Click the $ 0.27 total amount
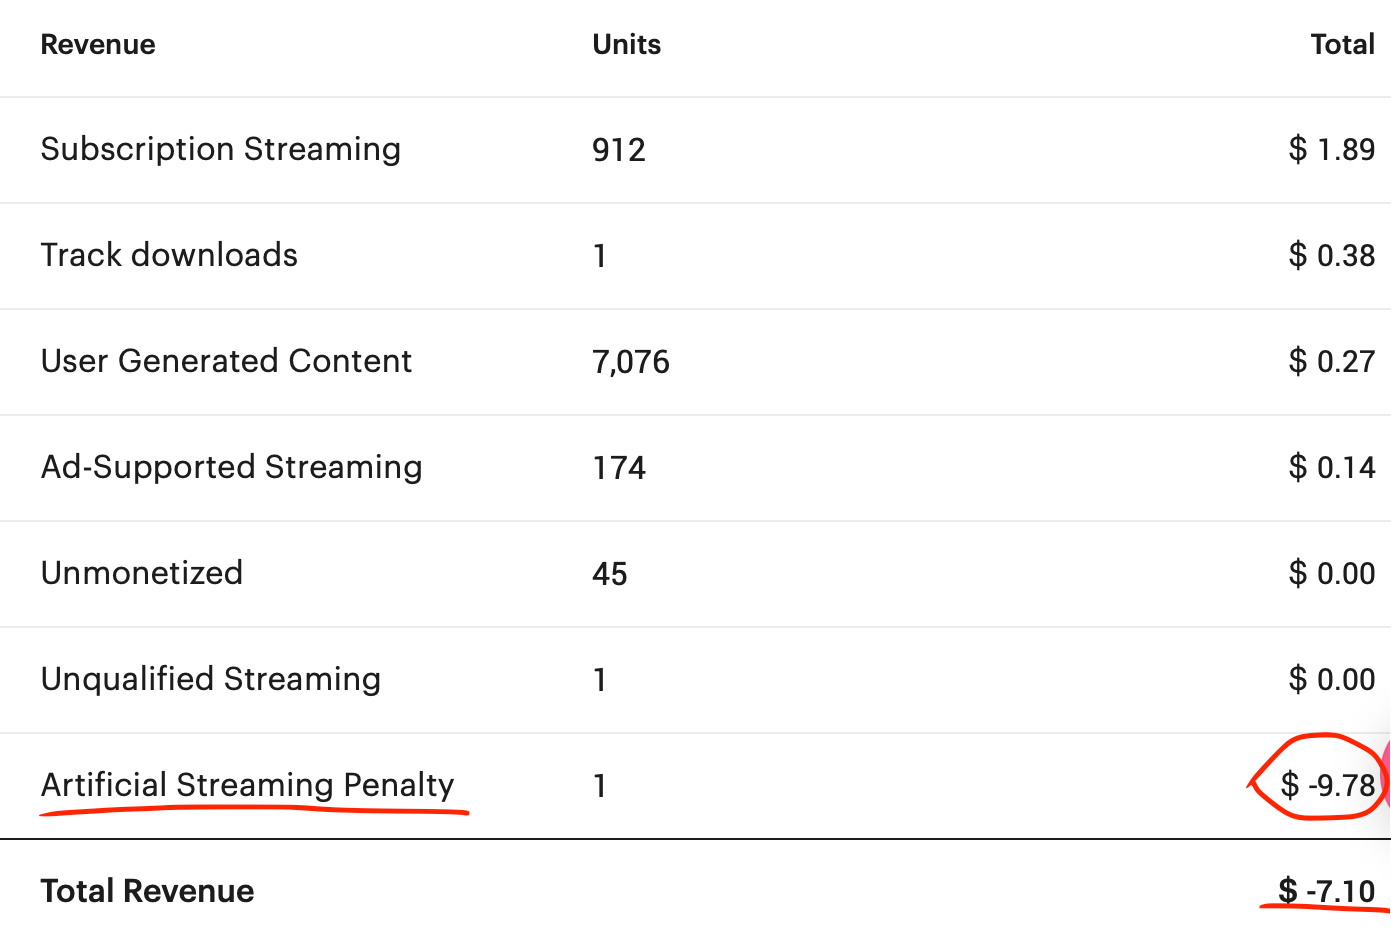This screenshot has width=1391, height=932. pos(1331,361)
